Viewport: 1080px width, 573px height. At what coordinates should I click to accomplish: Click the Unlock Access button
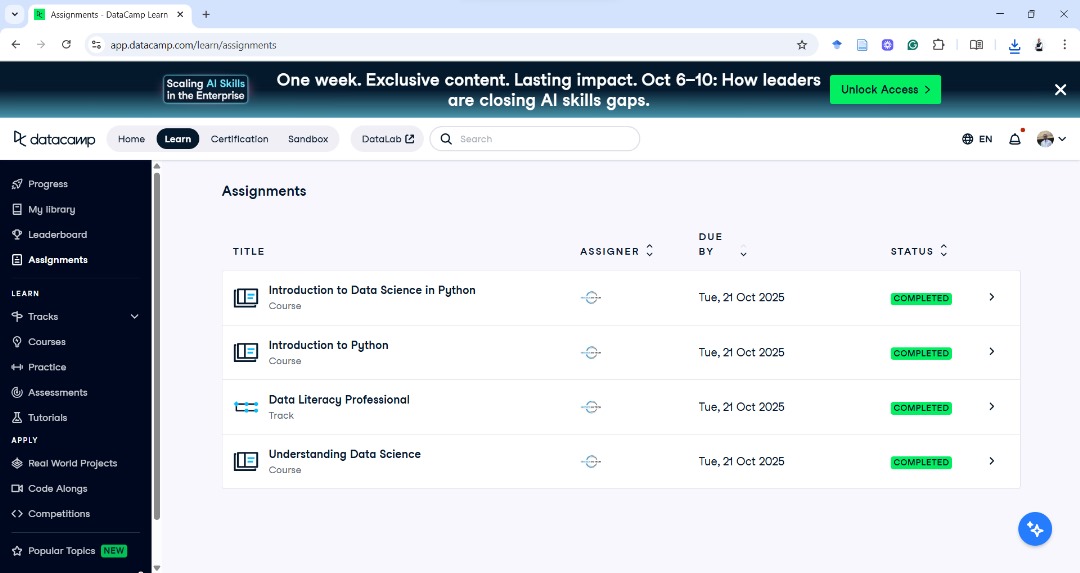click(x=885, y=90)
